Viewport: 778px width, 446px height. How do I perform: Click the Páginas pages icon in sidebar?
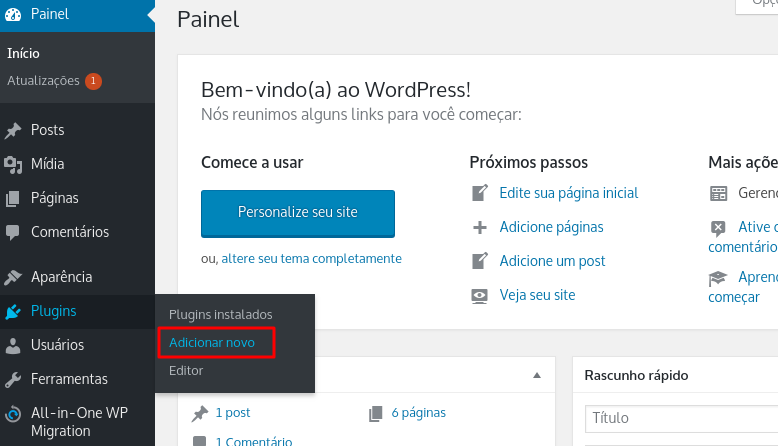point(13,198)
